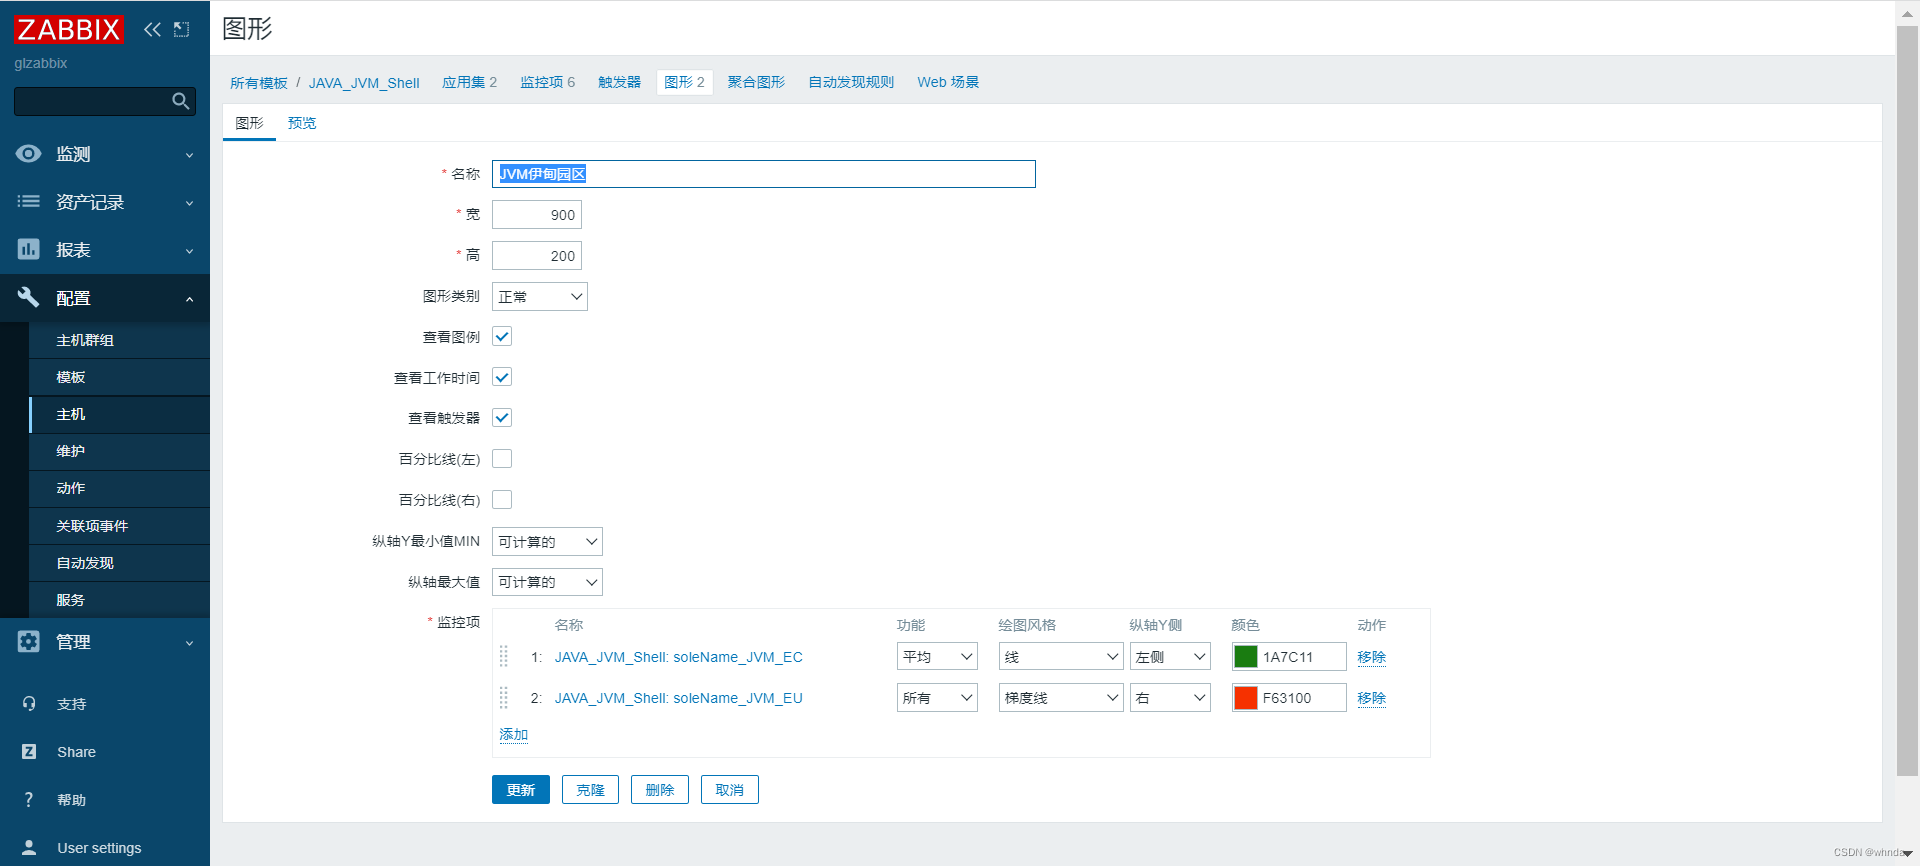The width and height of the screenshot is (1920, 866).
Task: Collapse the 配置 sidebar menu
Action: [105, 298]
